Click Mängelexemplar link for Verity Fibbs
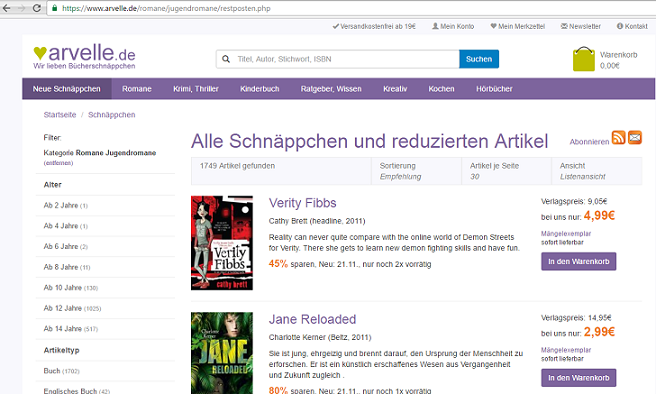Image resolution: width=656 pixels, height=394 pixels. pyautogui.click(x=566, y=233)
